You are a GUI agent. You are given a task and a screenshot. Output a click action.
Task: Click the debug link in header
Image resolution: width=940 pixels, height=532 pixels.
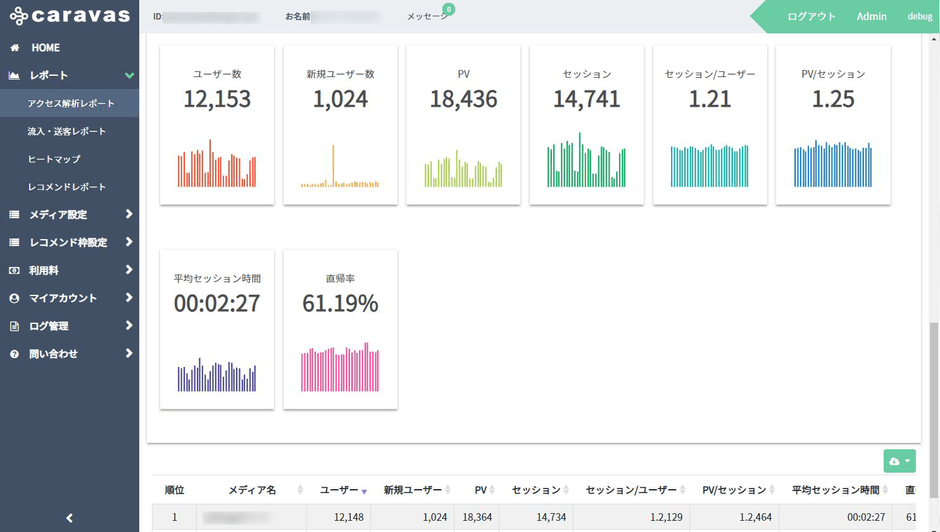[919, 17]
